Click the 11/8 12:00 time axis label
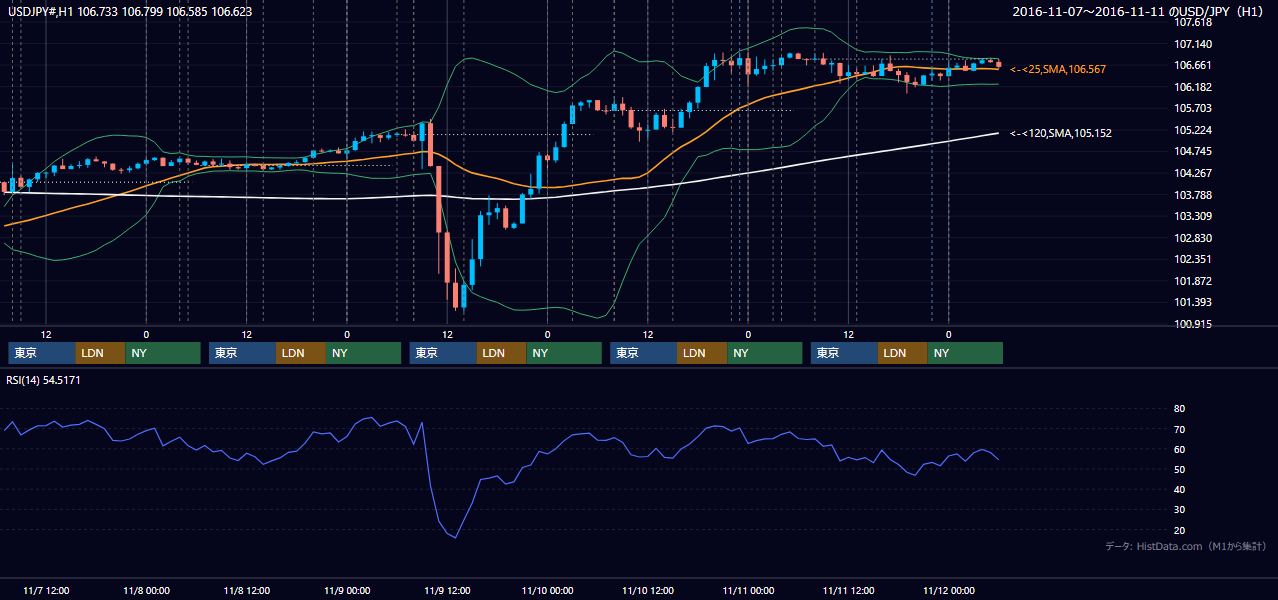Viewport: 1278px width, 600px height. click(246, 591)
